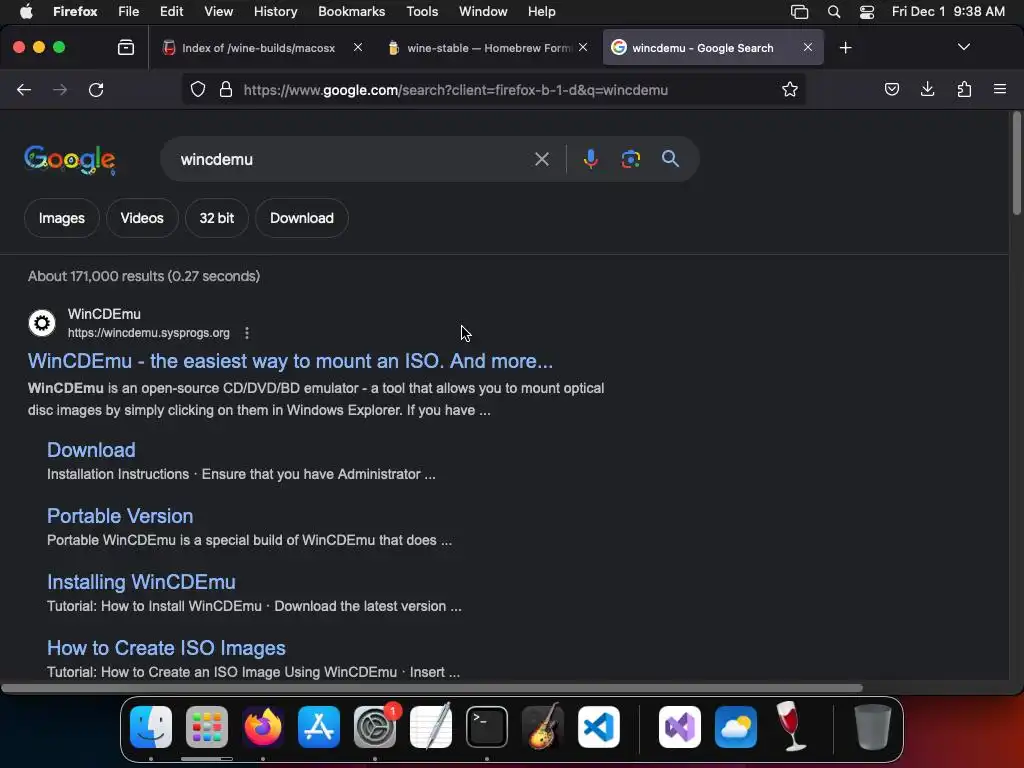Screen dimensions: 1024x768
Task: Open the Download sitelink
Action: click(x=91, y=450)
